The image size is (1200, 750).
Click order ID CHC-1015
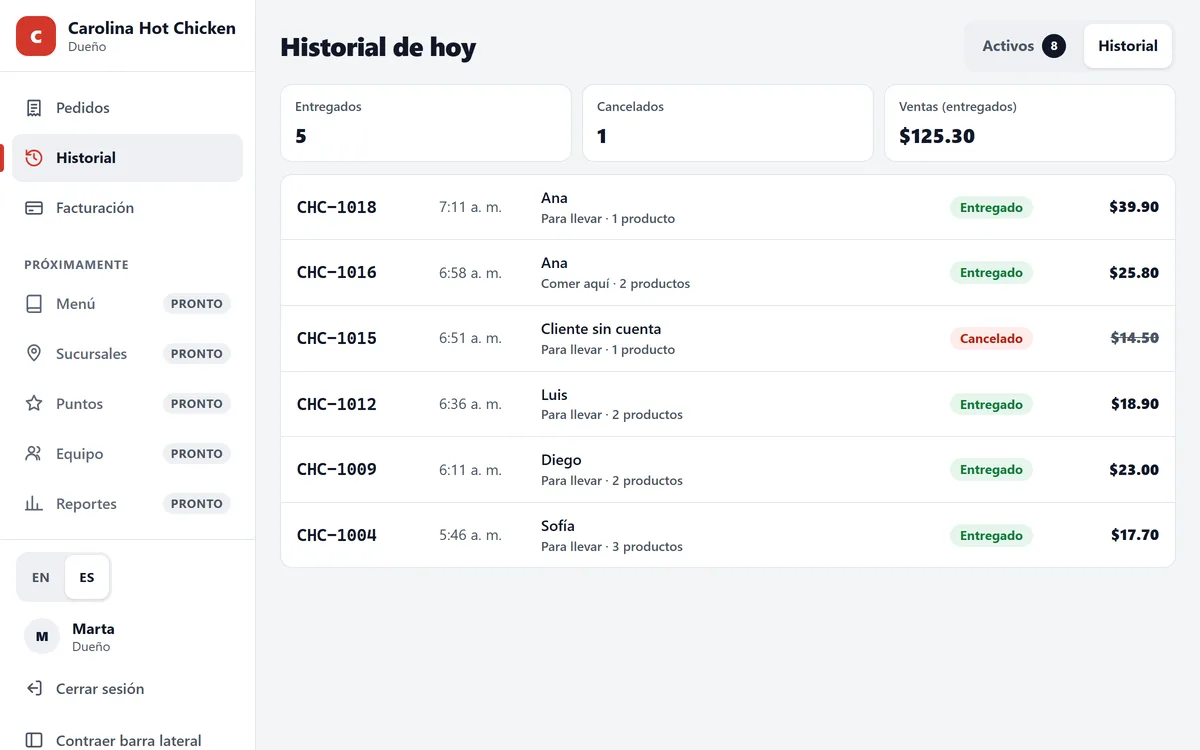(337, 339)
